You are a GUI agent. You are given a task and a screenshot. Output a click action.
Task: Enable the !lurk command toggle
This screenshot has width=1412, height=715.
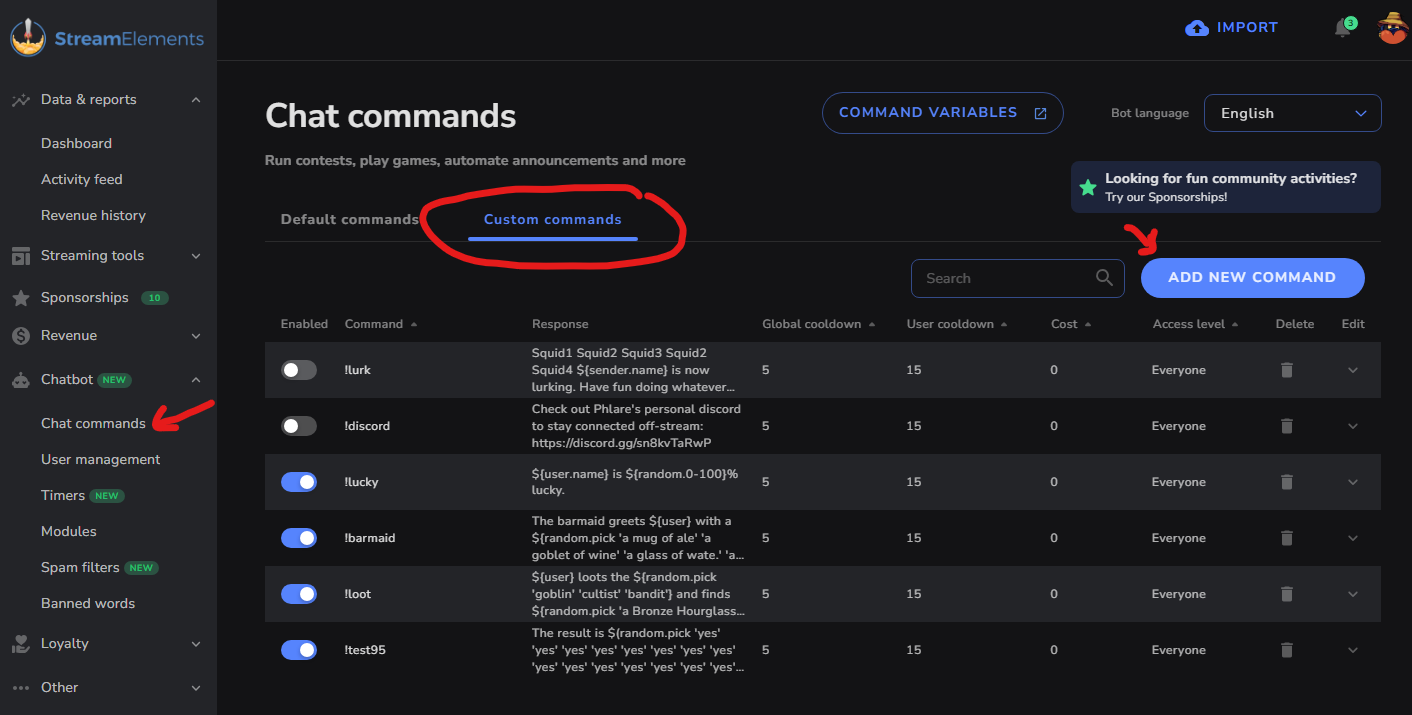(x=299, y=370)
